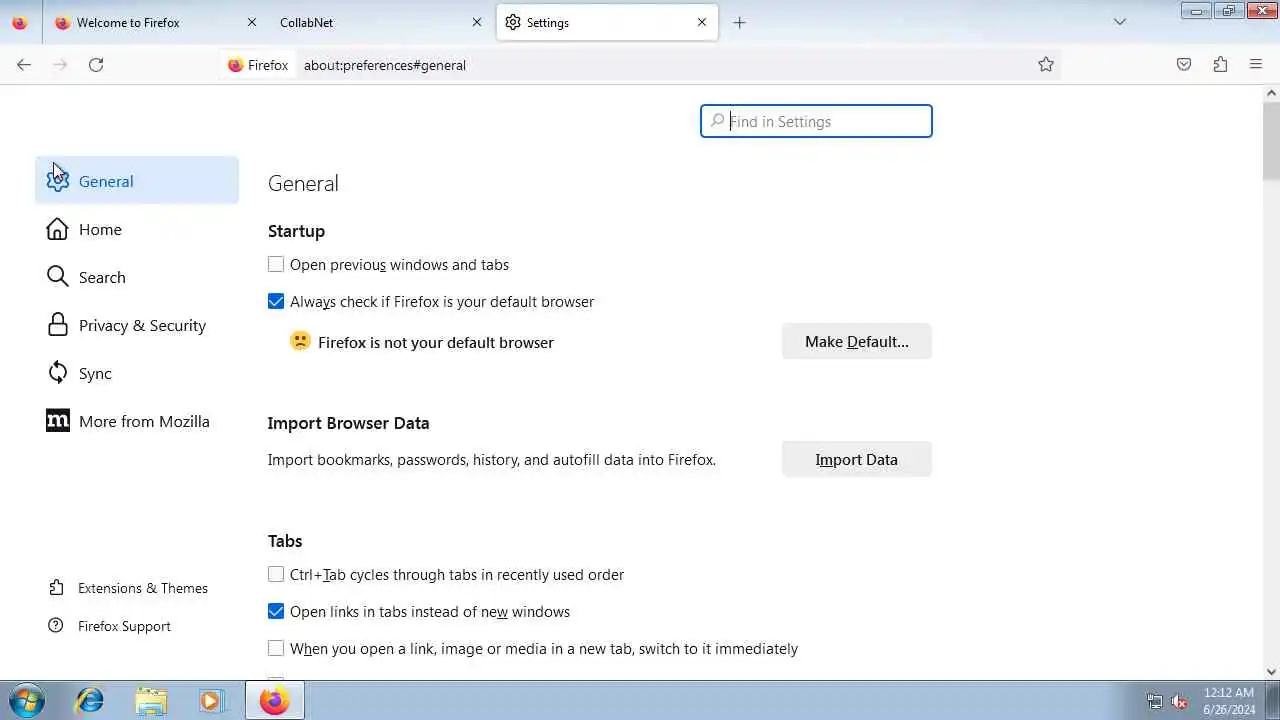Open the Search settings category

pyautogui.click(x=137, y=277)
